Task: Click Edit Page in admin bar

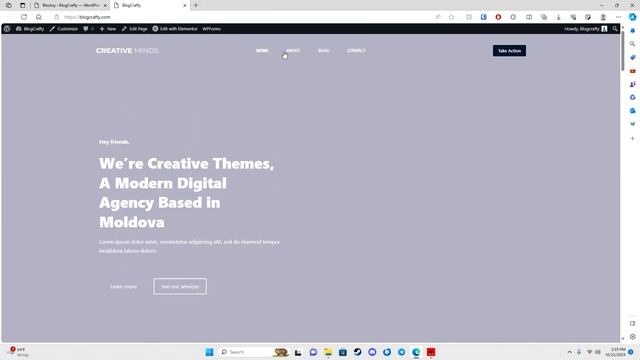Action: coord(135,29)
